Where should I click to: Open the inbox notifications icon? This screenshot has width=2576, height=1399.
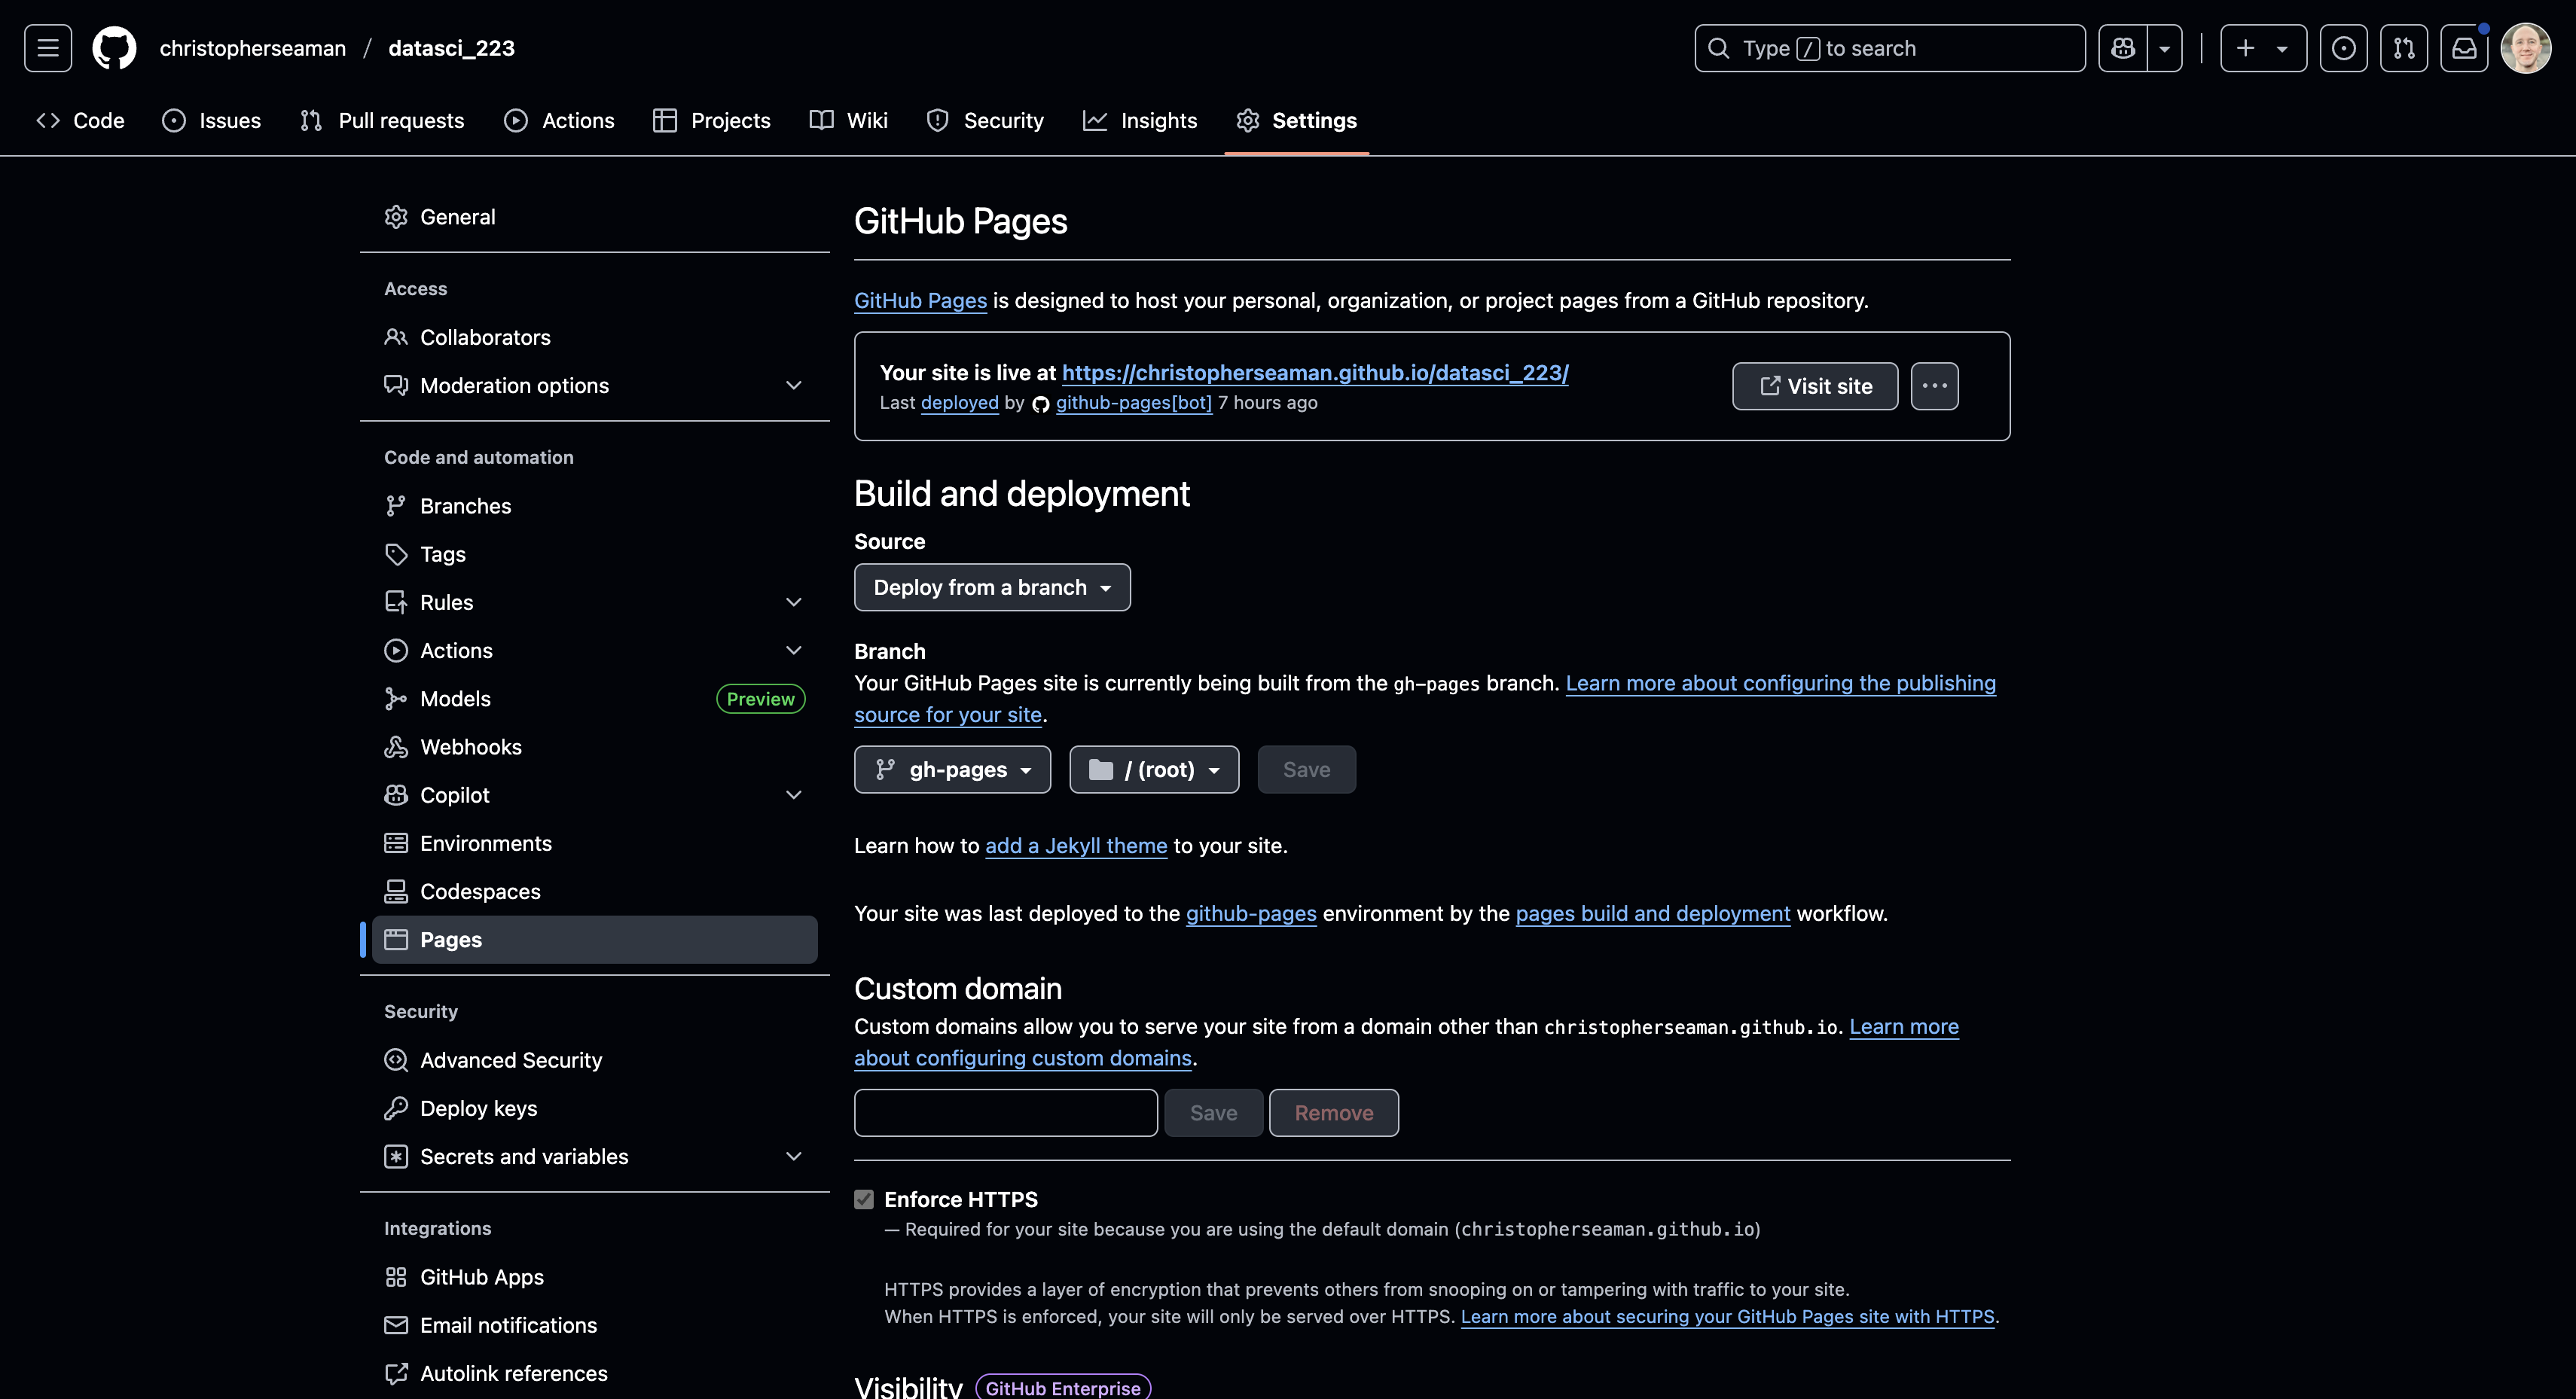click(2464, 47)
